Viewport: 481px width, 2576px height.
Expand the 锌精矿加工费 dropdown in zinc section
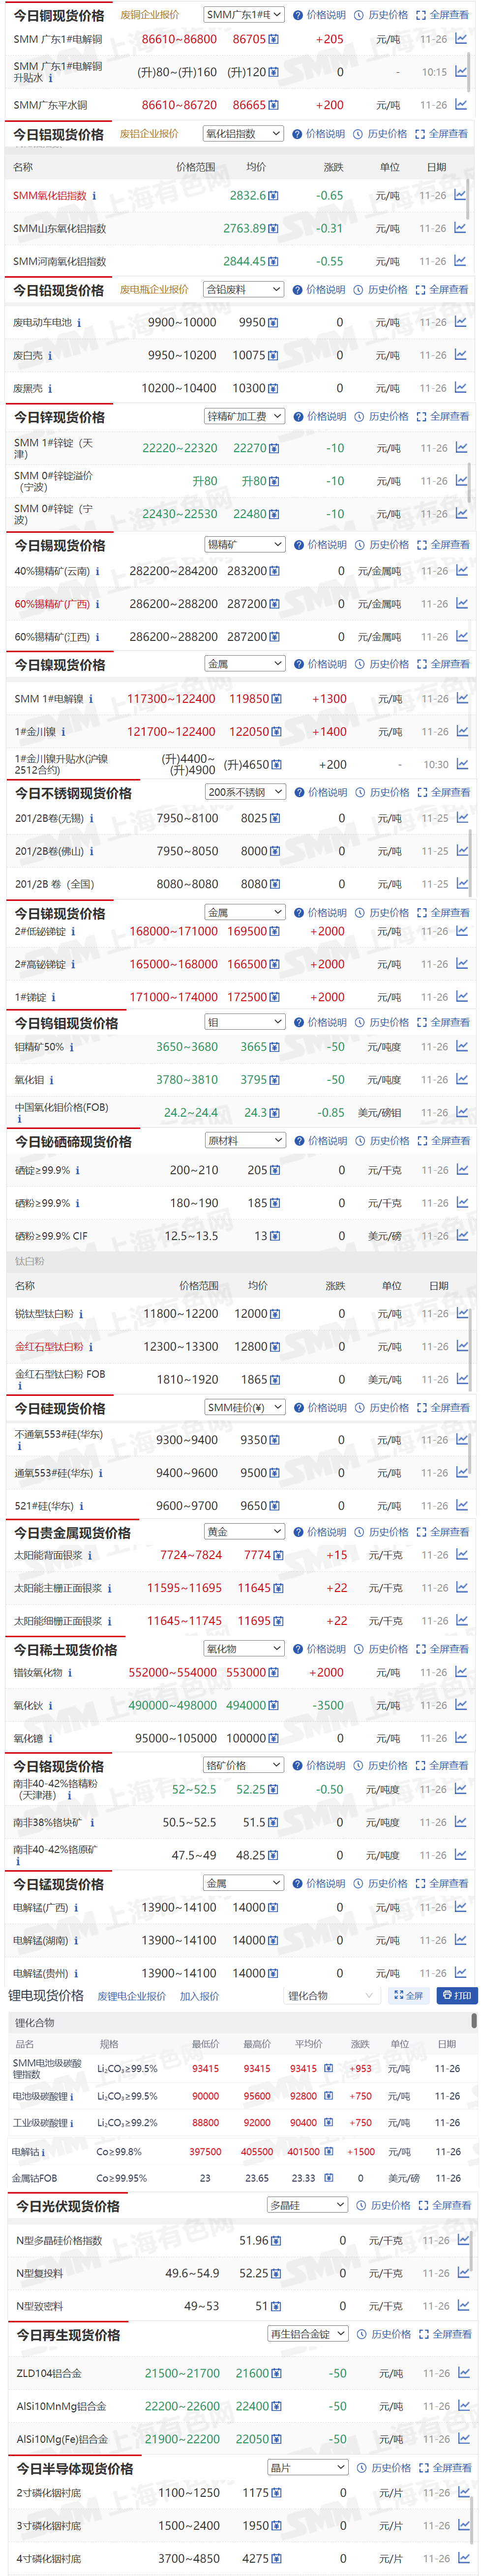tap(245, 416)
